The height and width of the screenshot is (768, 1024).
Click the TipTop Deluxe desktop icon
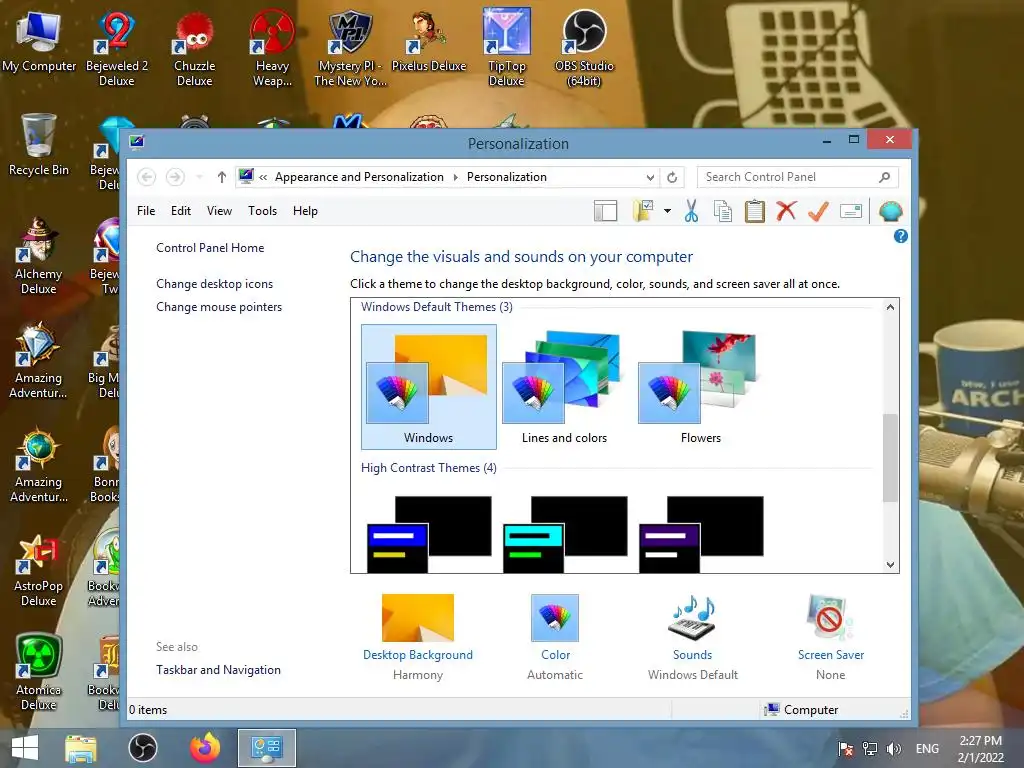(506, 50)
